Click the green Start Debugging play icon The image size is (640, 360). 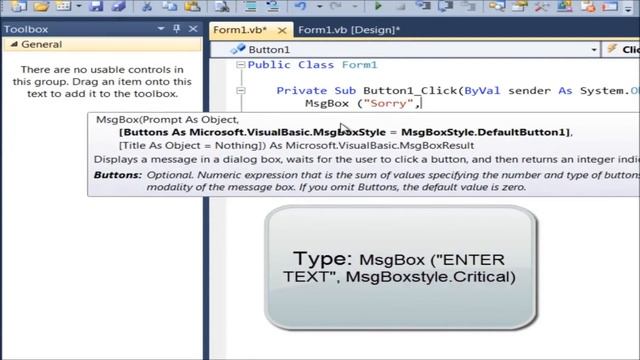coord(378,6)
